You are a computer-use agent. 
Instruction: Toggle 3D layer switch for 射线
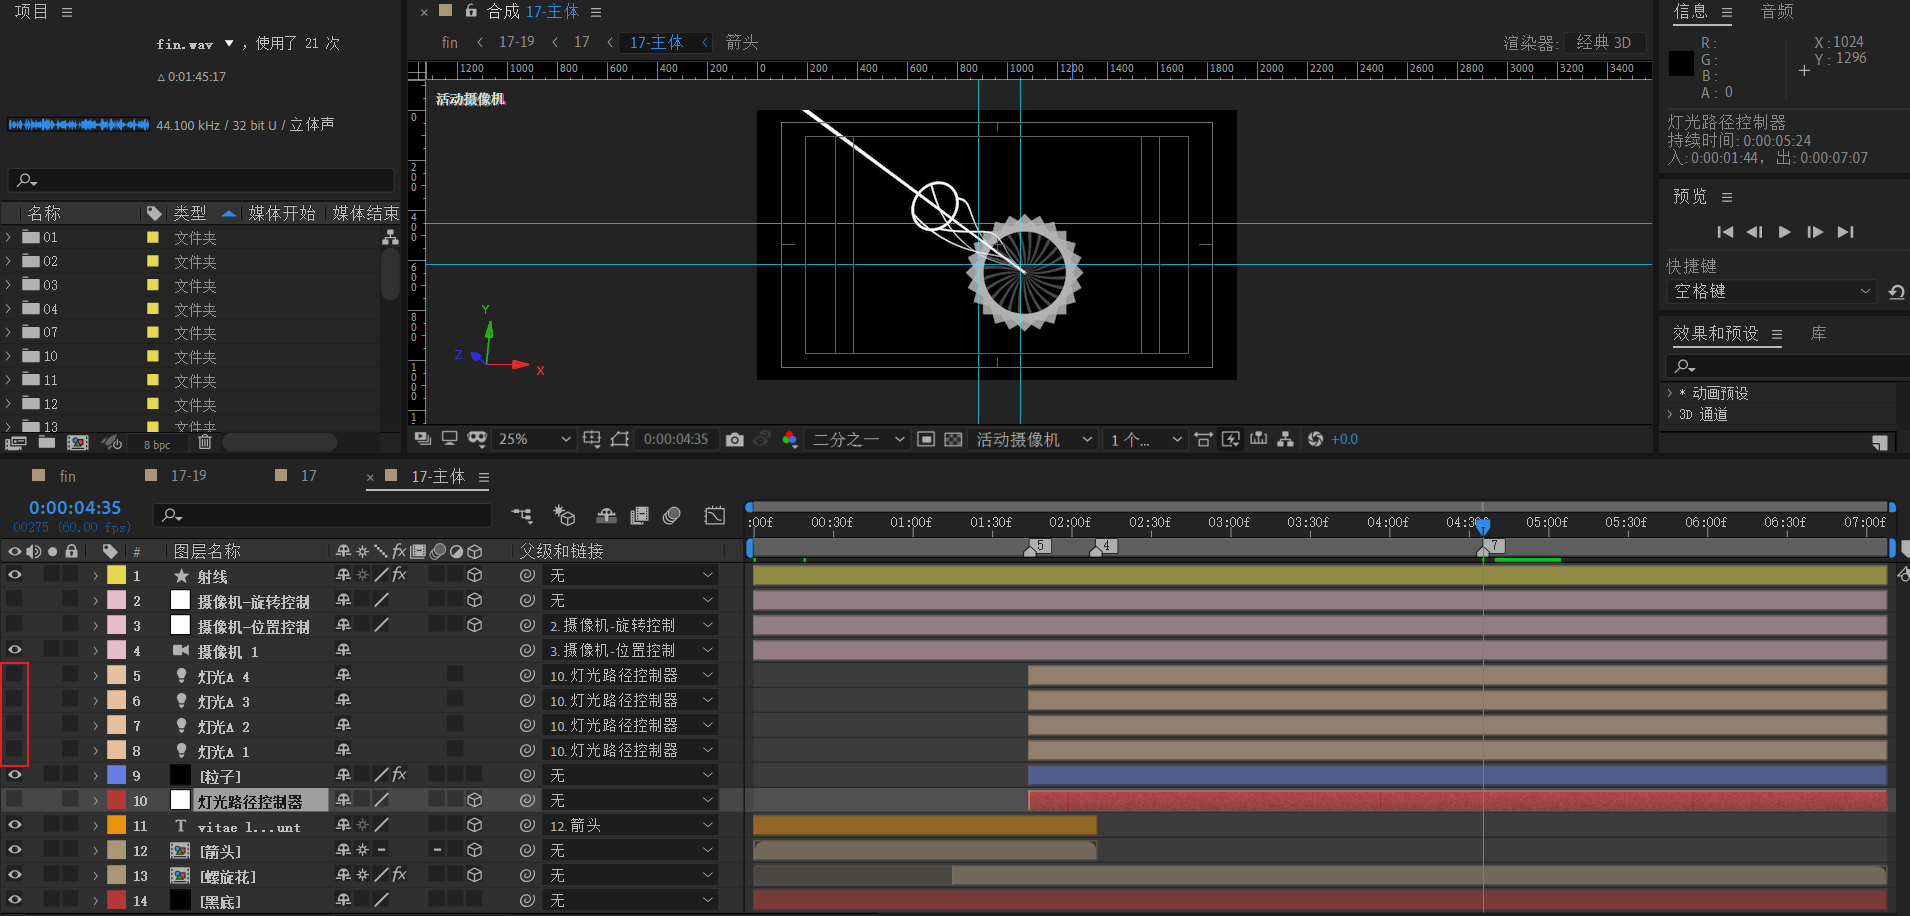[x=475, y=575]
